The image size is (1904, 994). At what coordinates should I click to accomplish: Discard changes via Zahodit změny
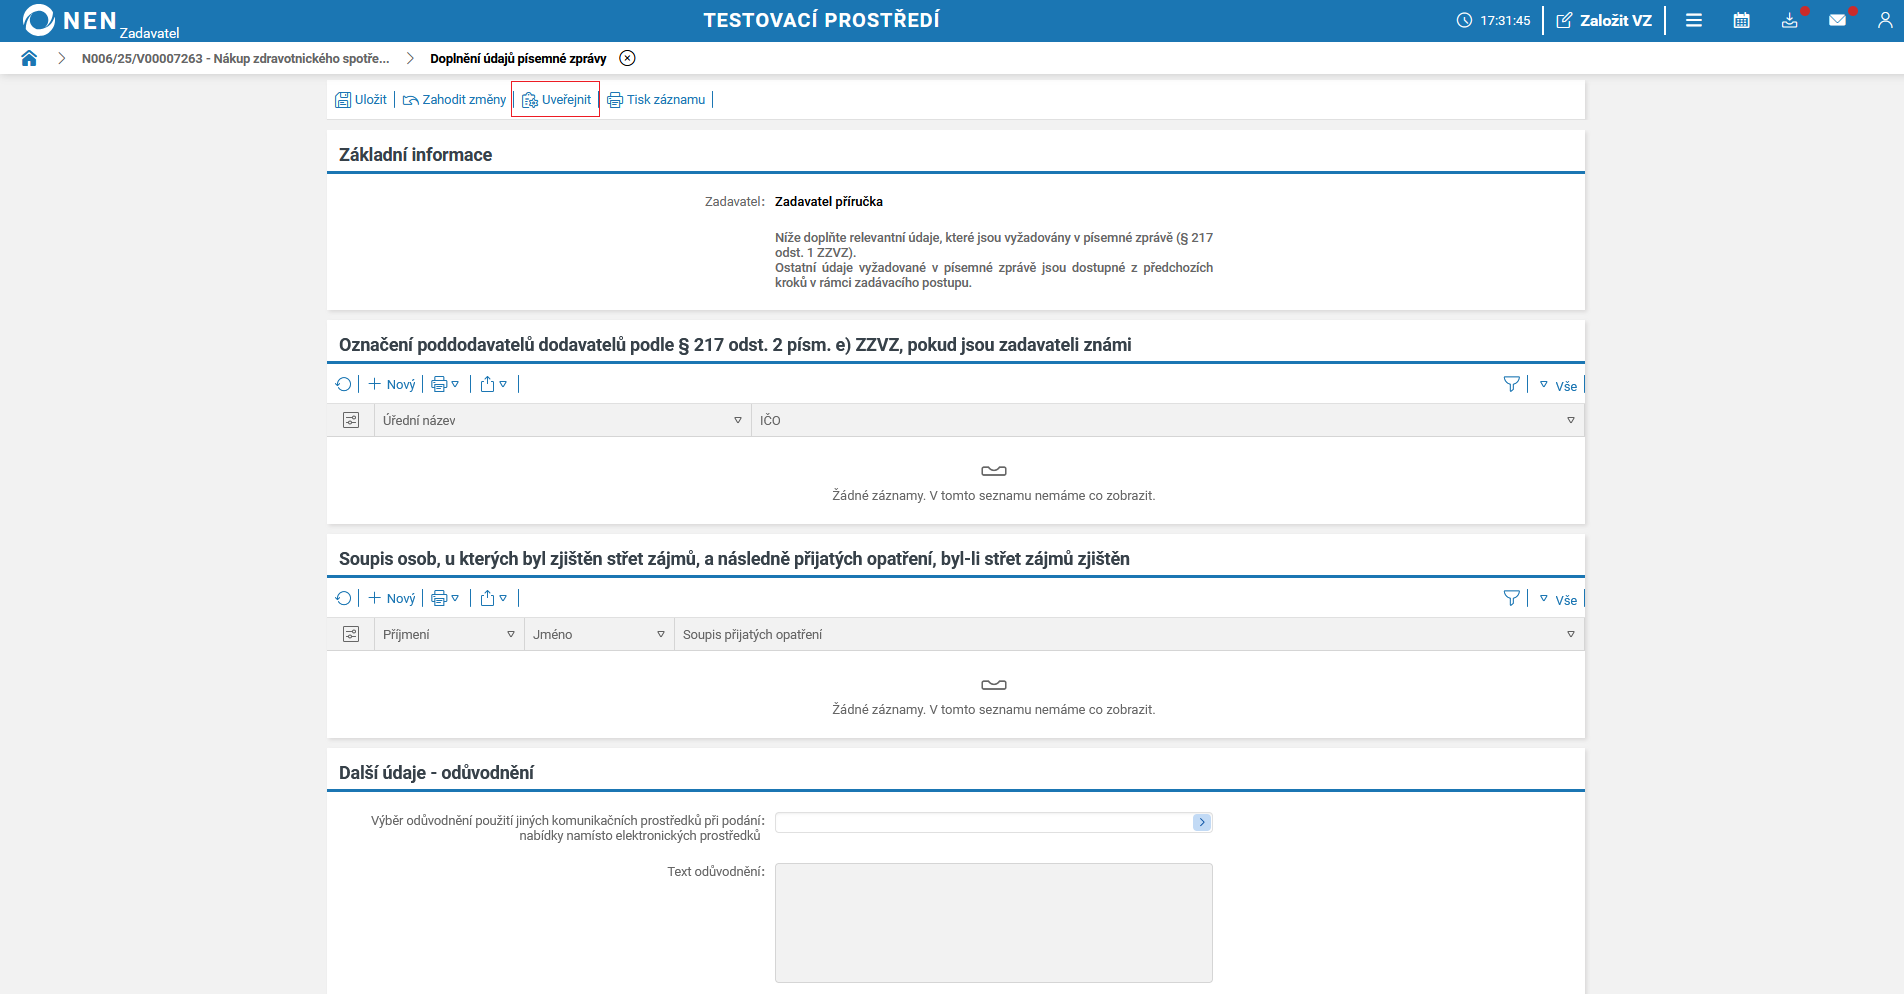point(453,99)
